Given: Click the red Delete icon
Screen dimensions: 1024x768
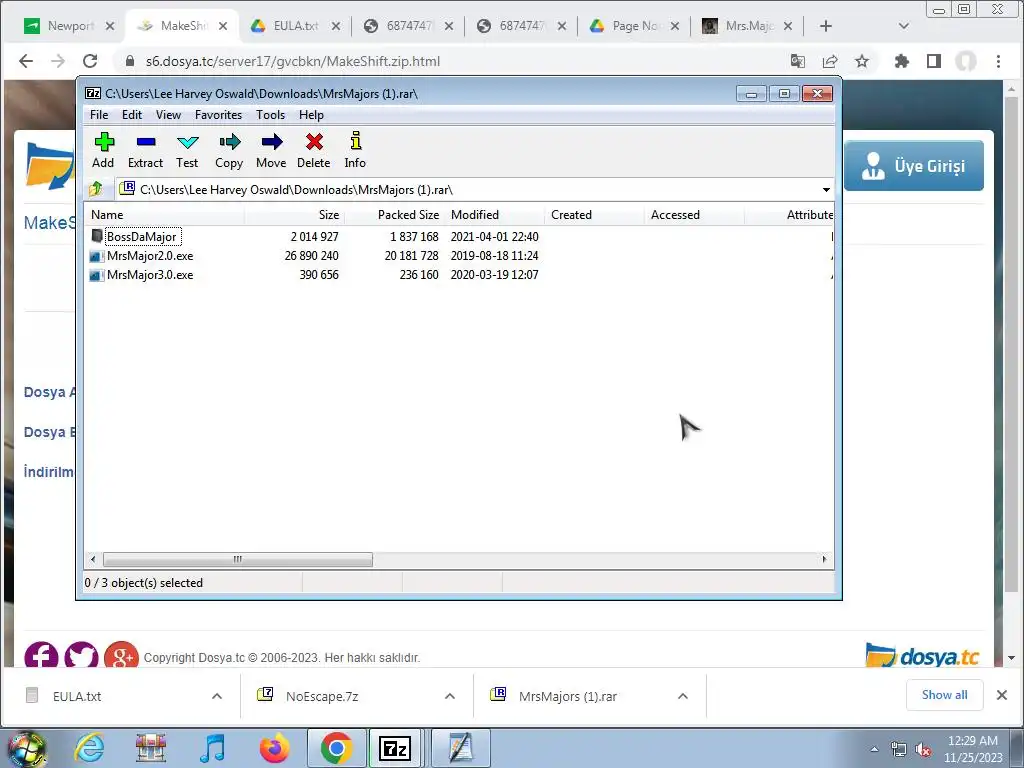Looking at the screenshot, I should coord(313,151).
